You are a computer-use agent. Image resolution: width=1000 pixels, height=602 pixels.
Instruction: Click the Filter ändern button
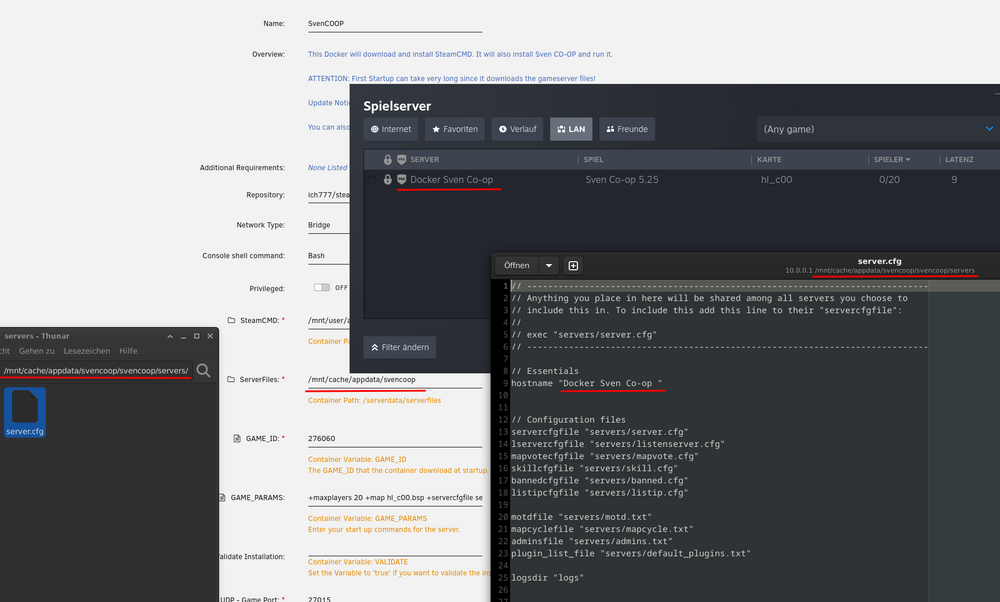(400, 347)
